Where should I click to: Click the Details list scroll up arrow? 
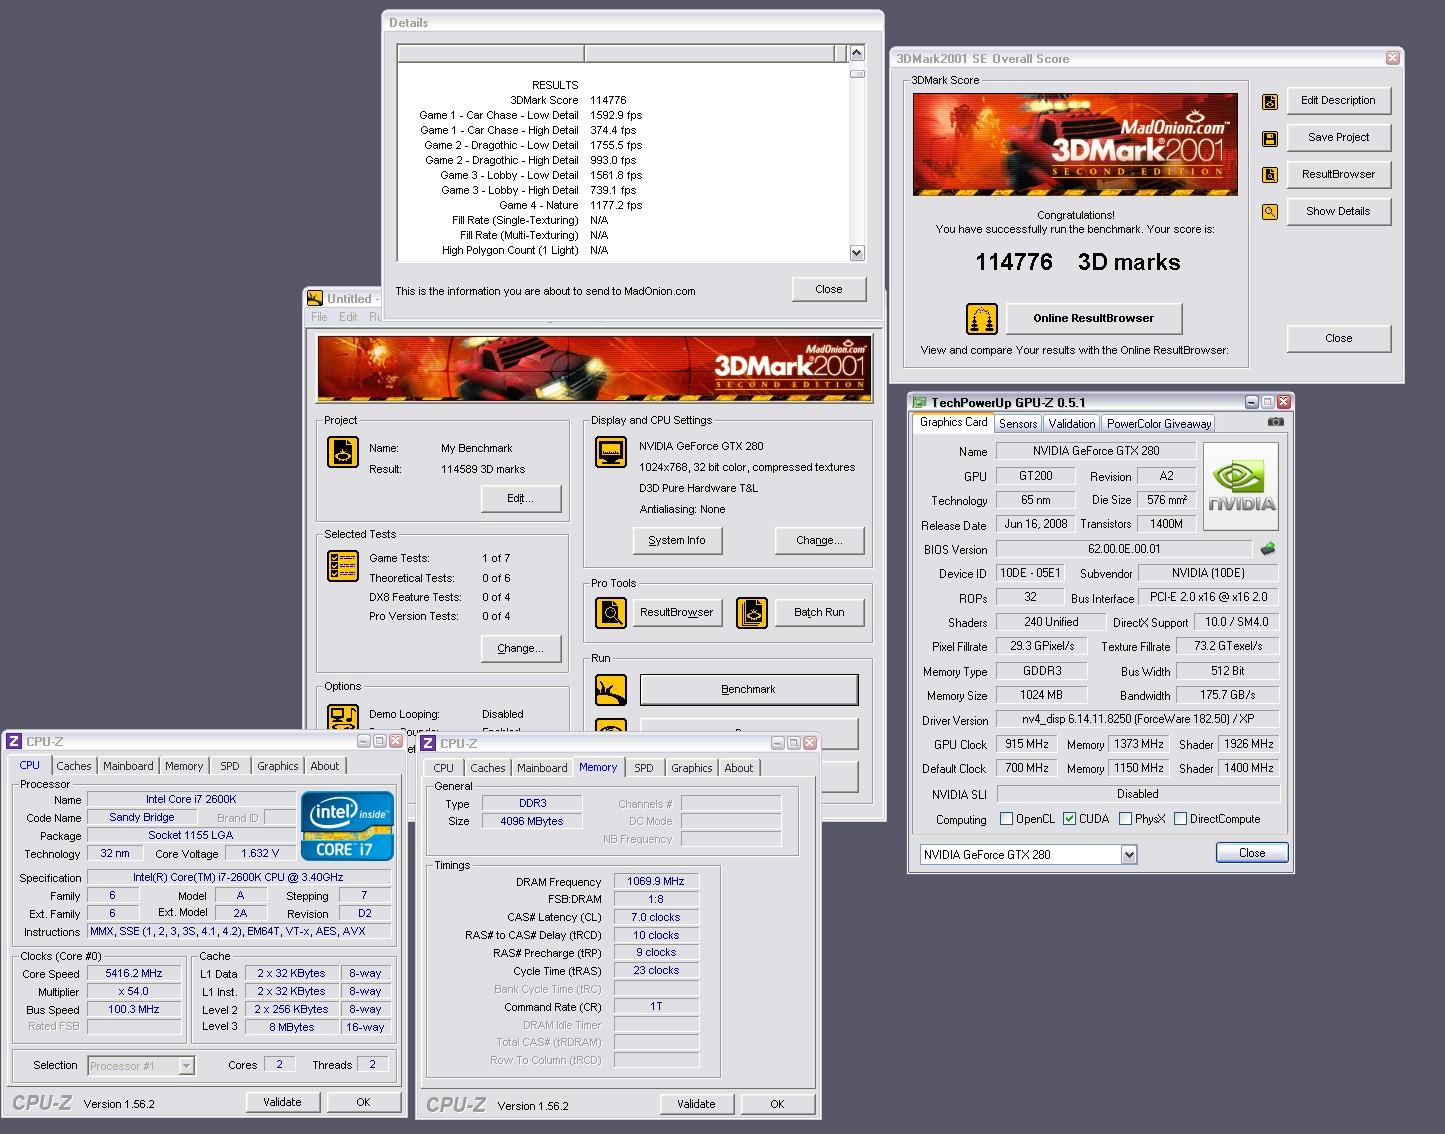pos(857,54)
